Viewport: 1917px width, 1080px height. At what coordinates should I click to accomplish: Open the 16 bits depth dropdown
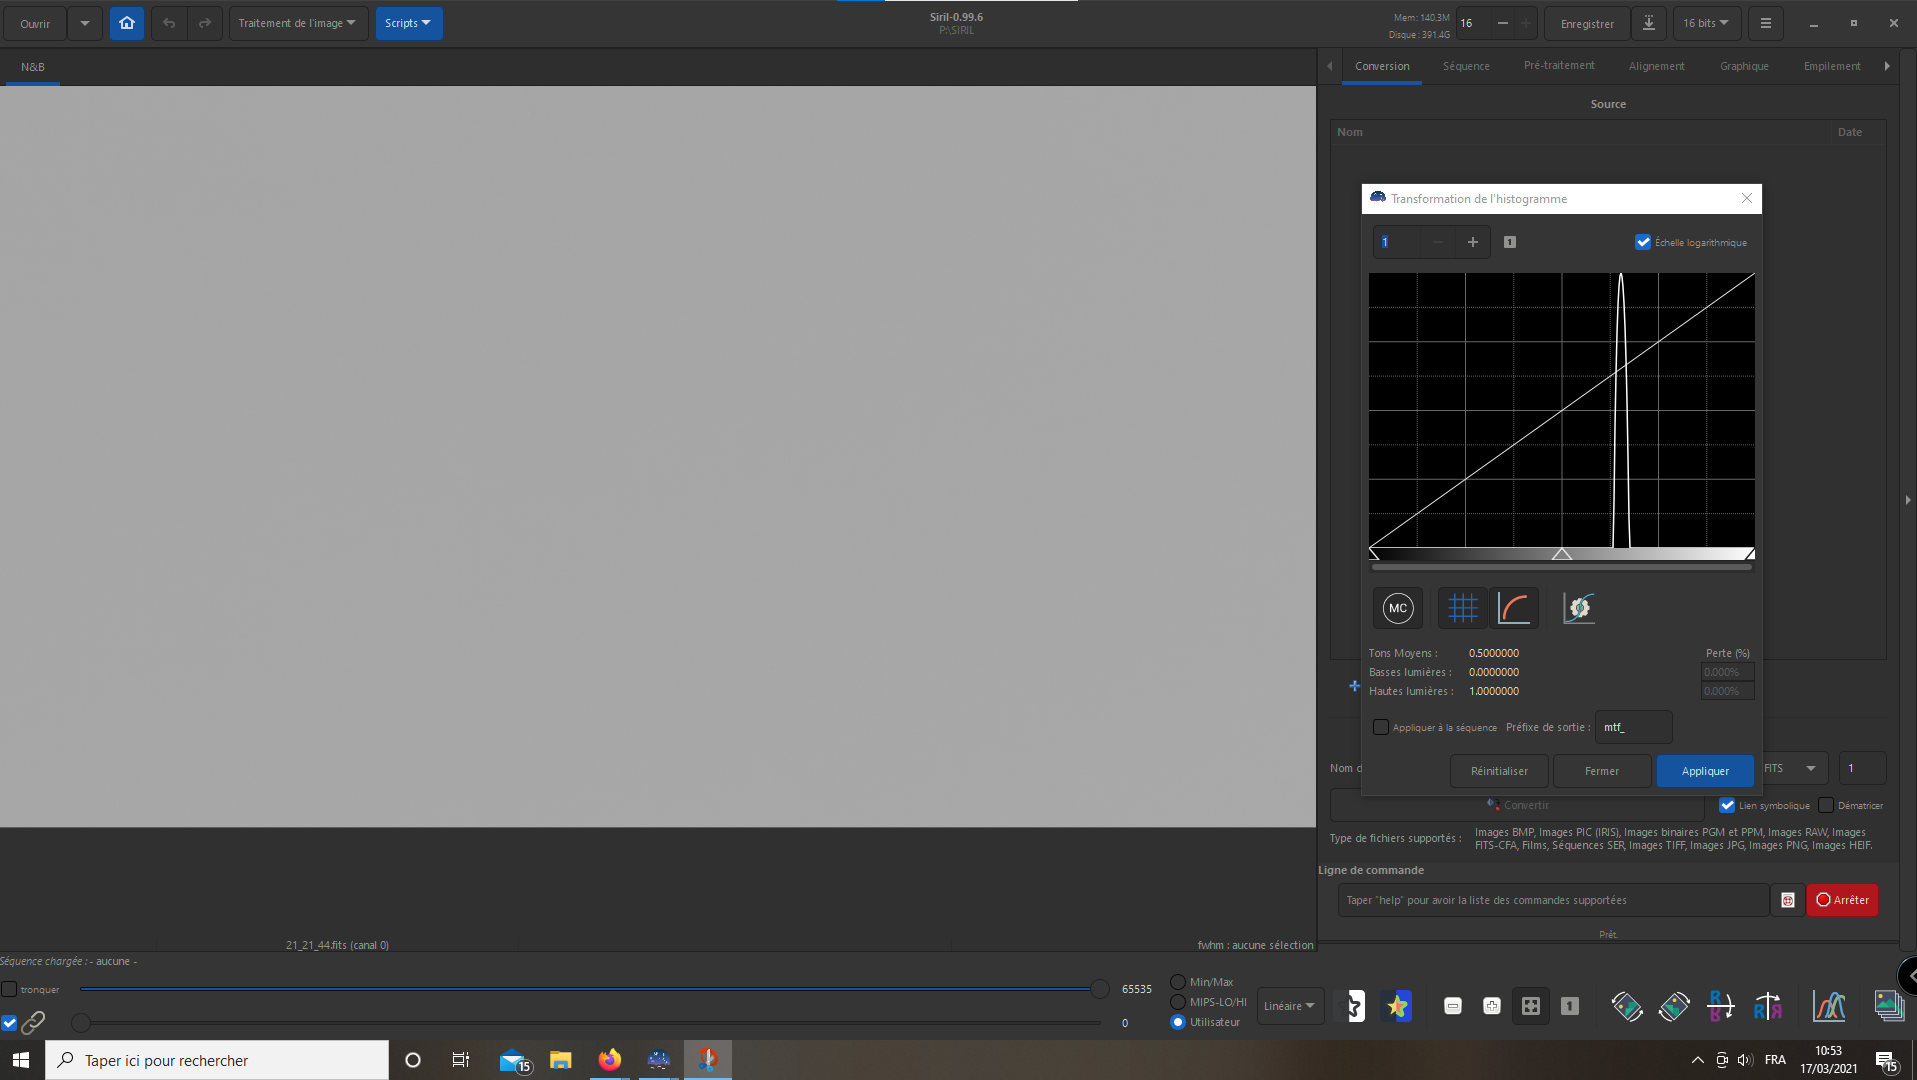pos(1706,23)
